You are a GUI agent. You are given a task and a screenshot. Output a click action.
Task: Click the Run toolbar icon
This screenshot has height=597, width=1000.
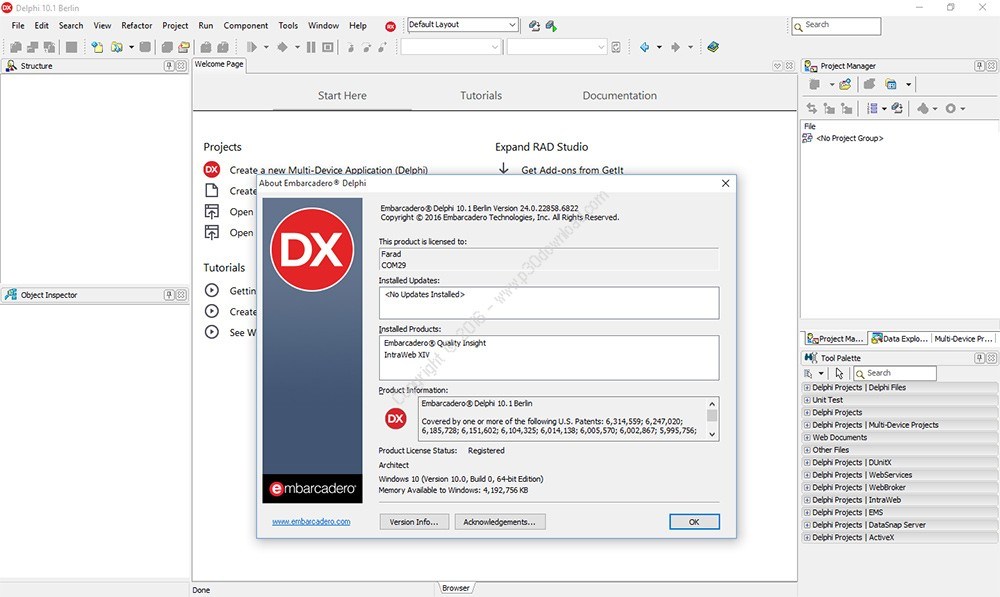tap(251, 47)
